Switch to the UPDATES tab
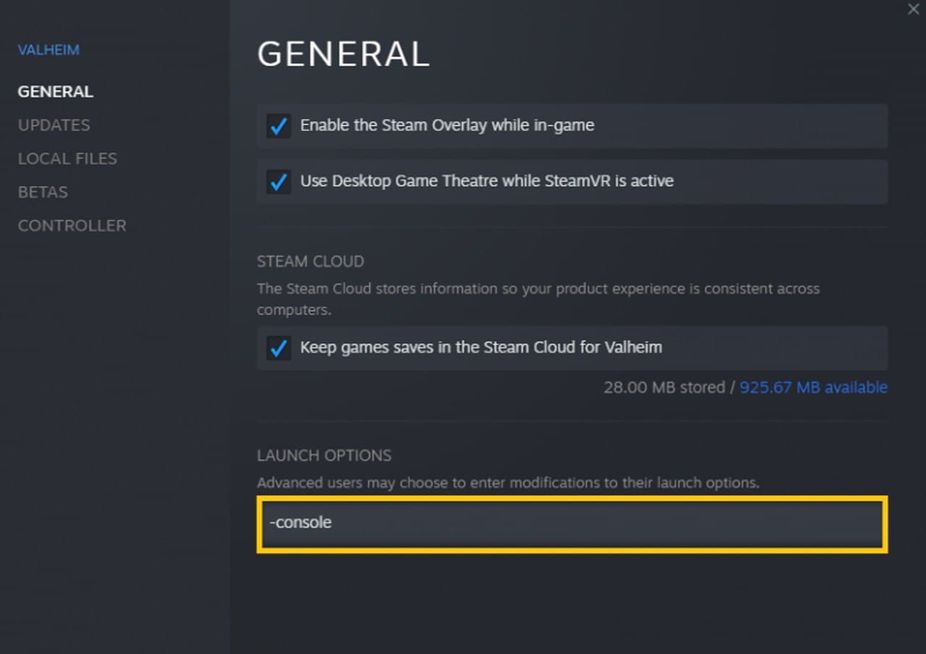Image resolution: width=926 pixels, height=654 pixels. point(53,124)
